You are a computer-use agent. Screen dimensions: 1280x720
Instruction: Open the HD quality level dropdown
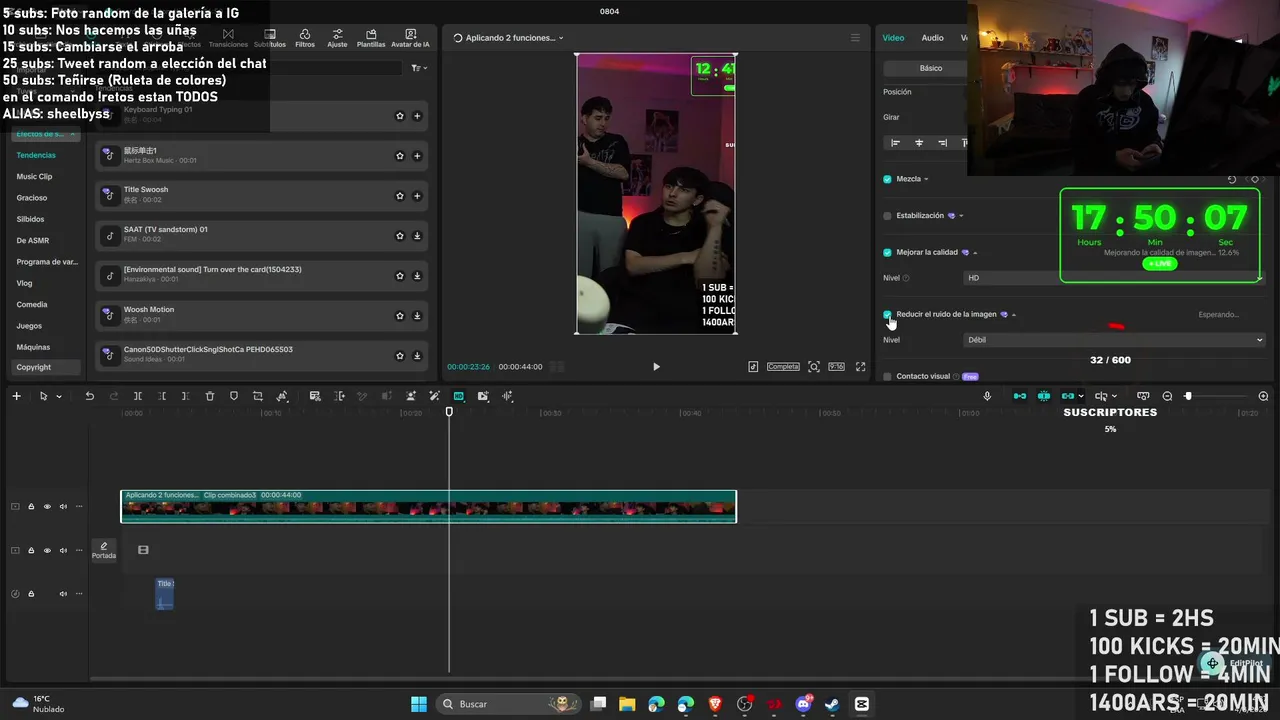(x=1114, y=278)
